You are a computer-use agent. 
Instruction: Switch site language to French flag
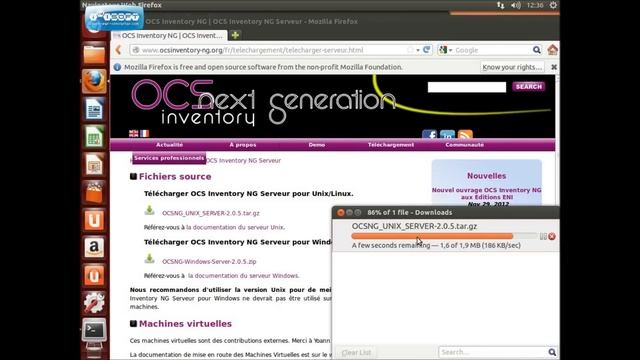point(144,133)
